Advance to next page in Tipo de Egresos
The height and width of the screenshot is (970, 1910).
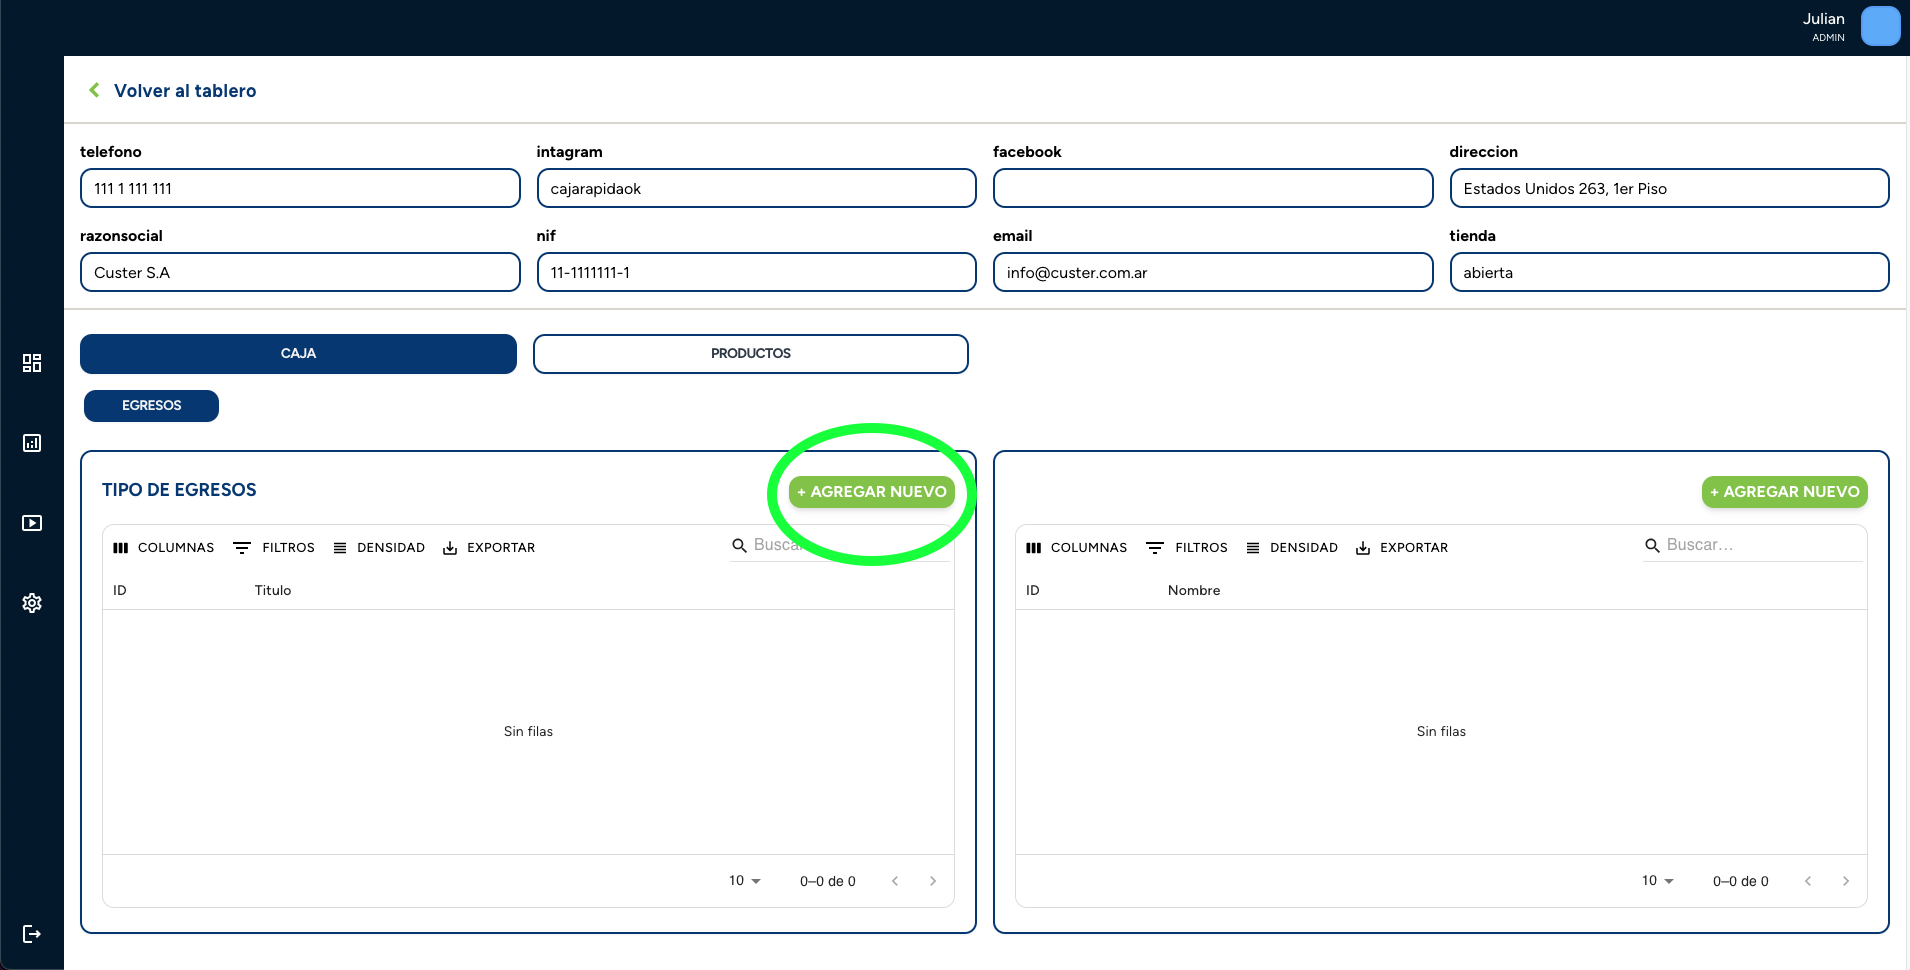(x=933, y=880)
